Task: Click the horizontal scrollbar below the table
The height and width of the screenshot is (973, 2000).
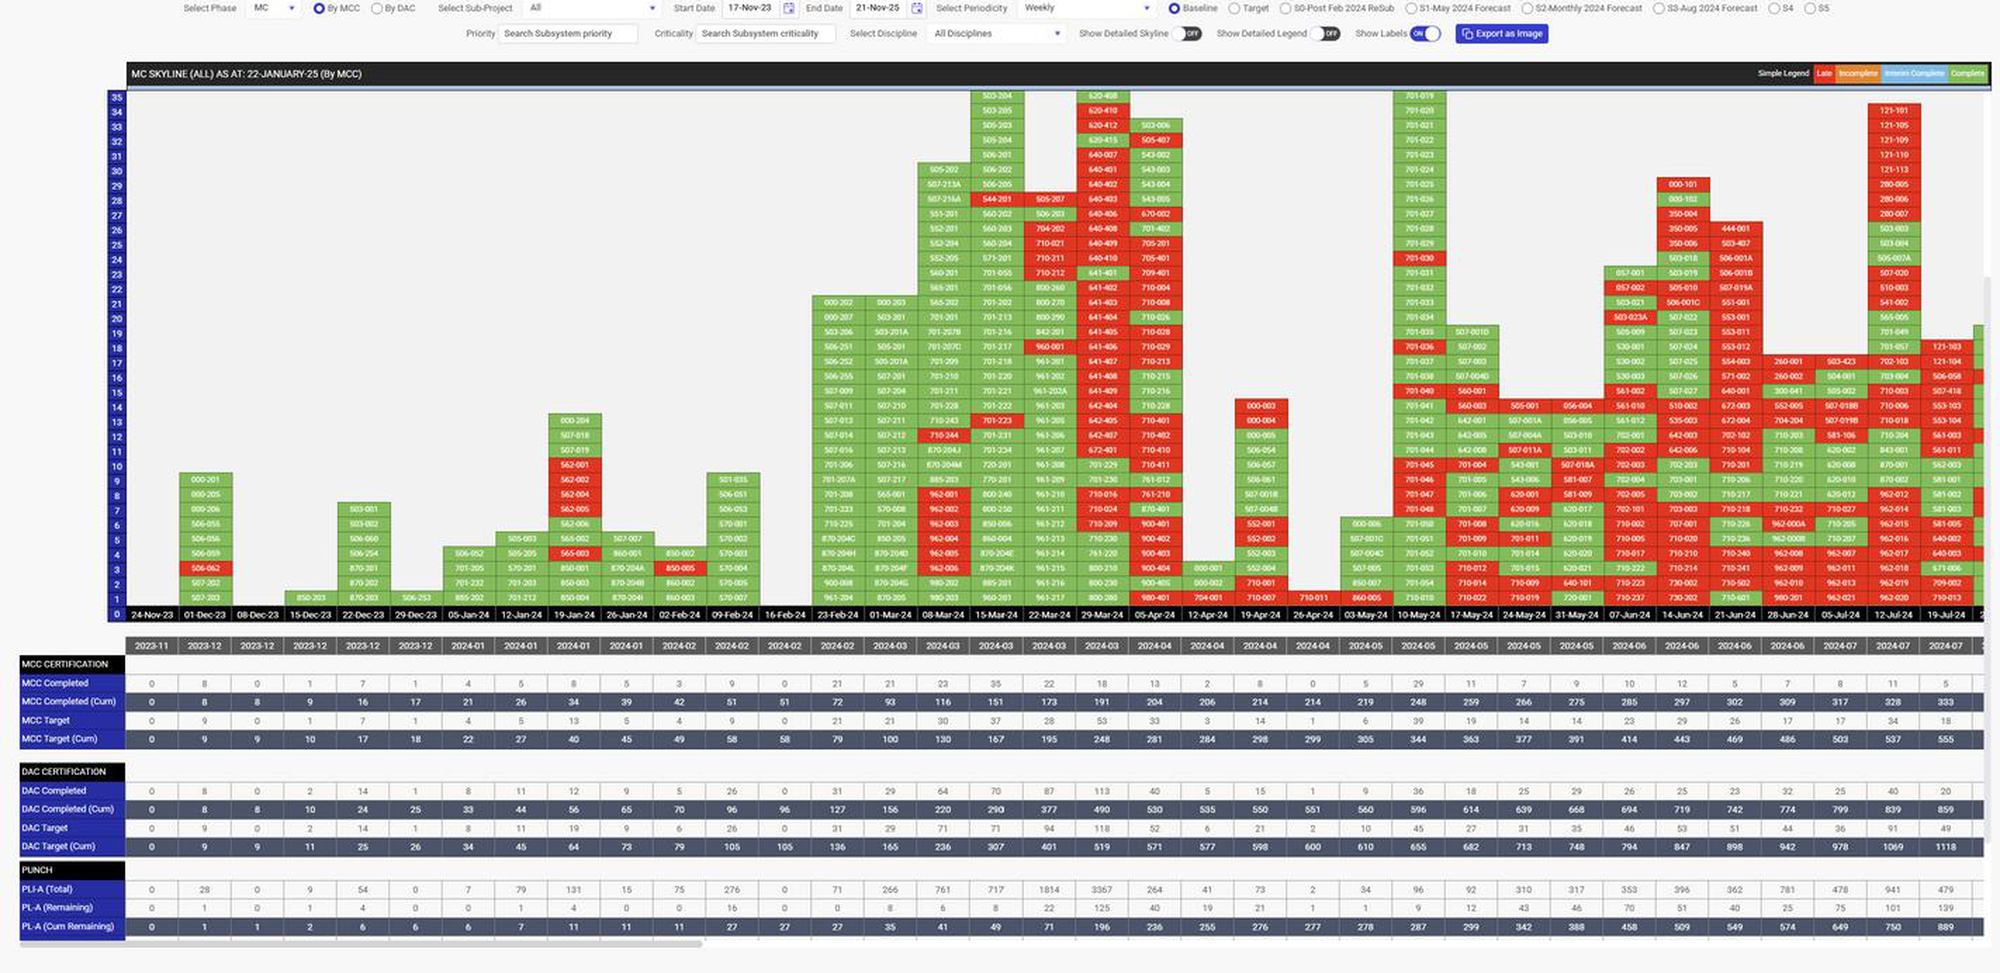Action: [361, 944]
